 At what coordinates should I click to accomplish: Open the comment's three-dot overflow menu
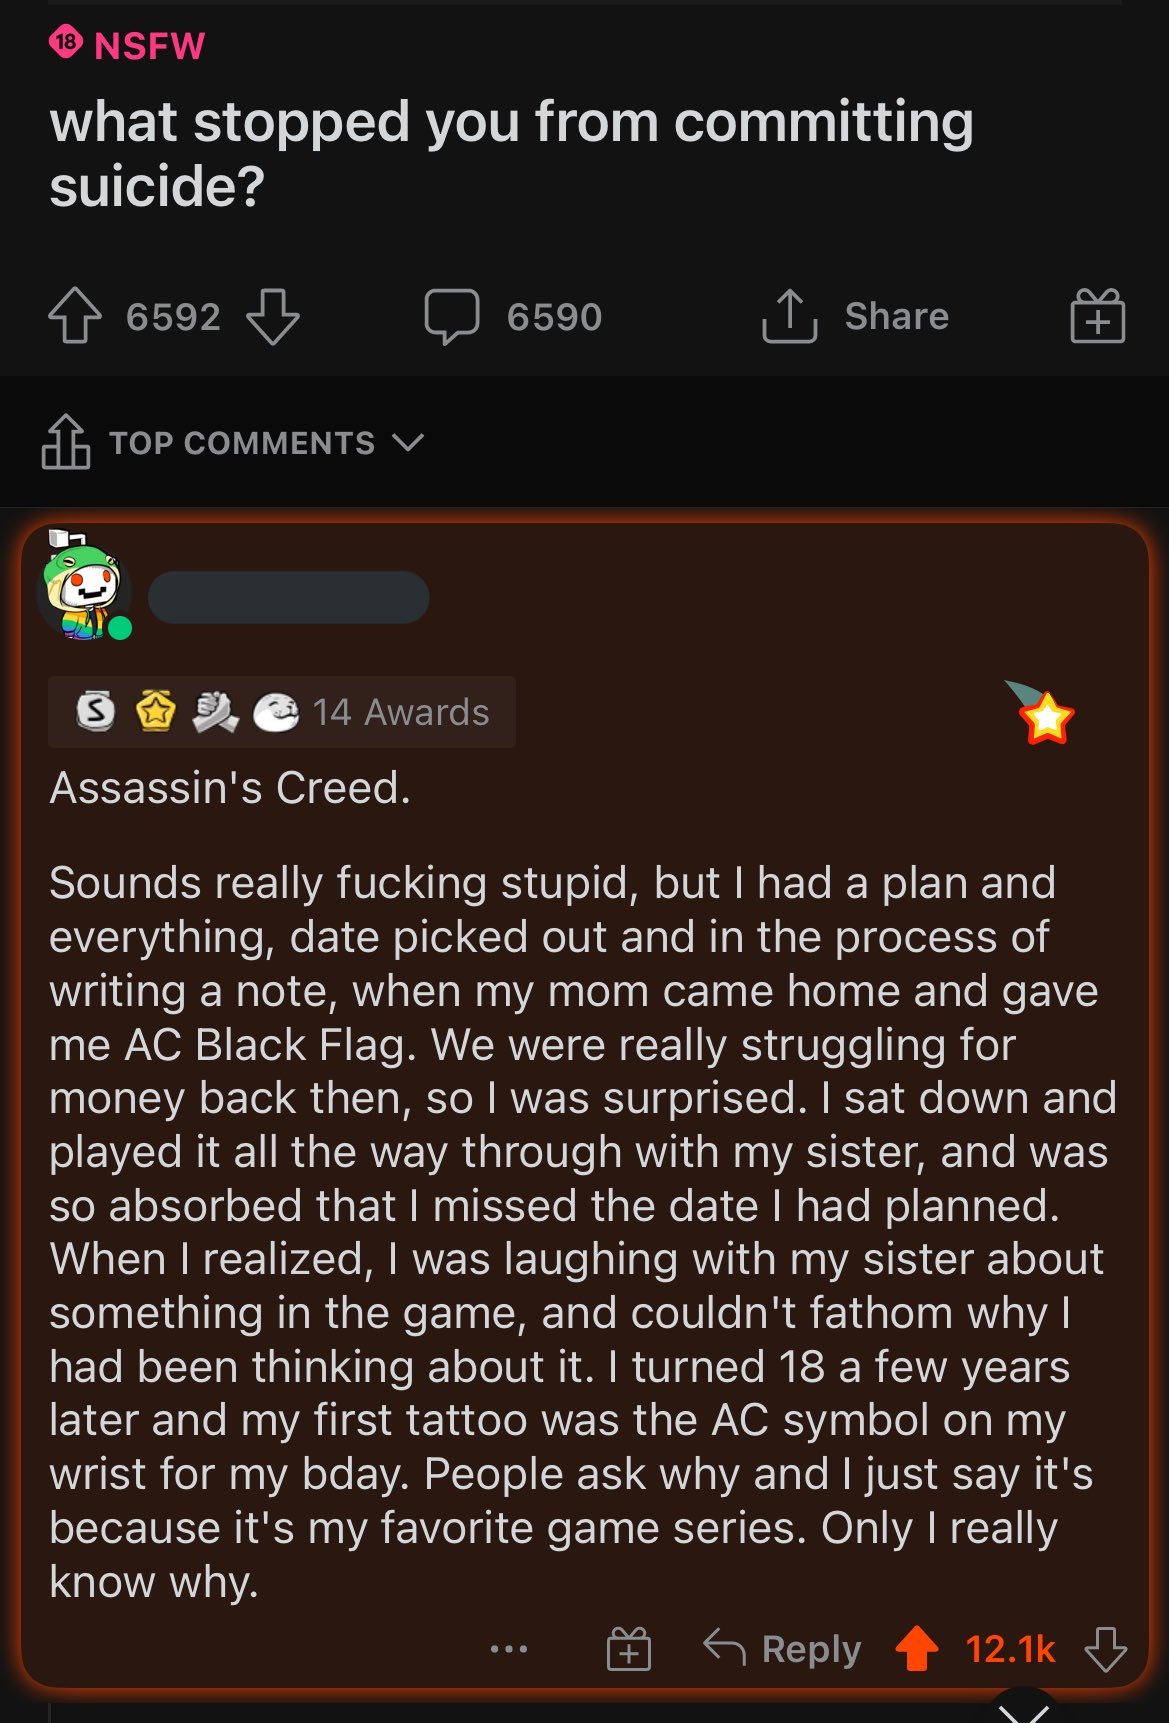(x=509, y=1649)
